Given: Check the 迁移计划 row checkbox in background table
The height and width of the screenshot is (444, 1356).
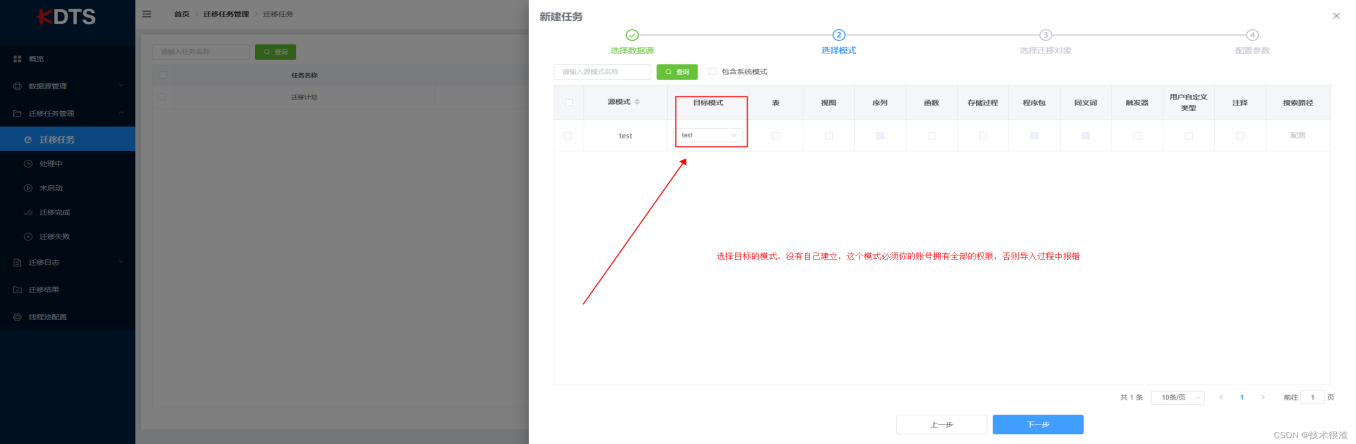Looking at the screenshot, I should click(162, 97).
